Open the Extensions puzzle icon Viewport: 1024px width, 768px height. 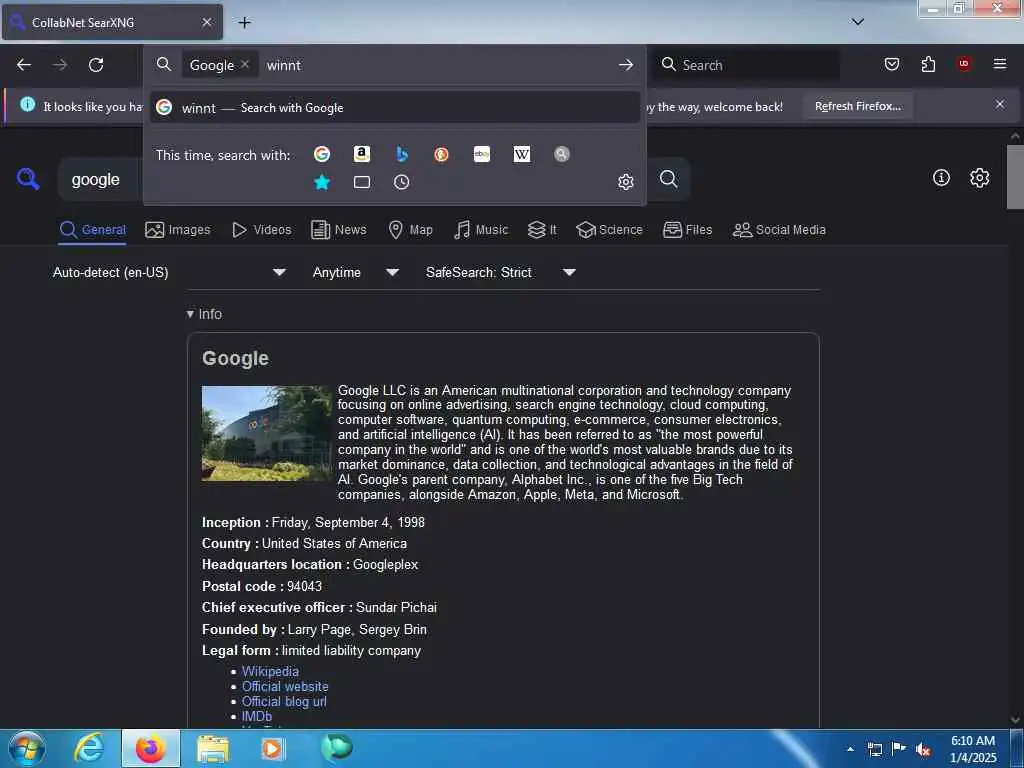(928, 64)
